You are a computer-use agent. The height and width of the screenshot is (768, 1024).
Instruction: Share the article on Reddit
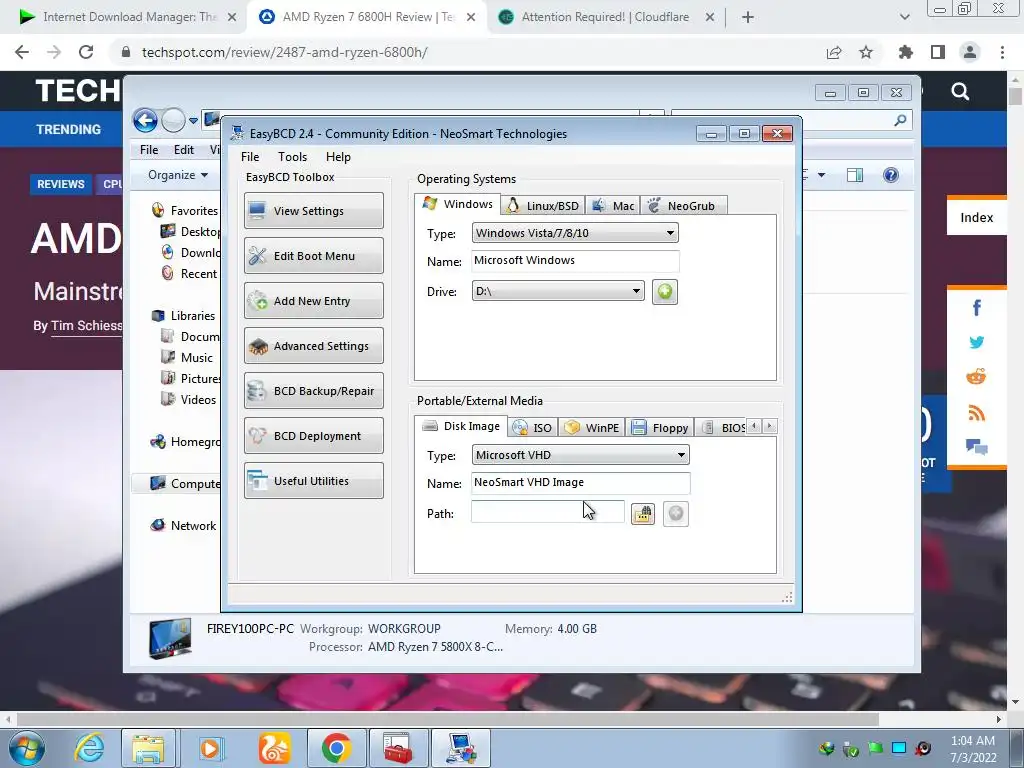tap(976, 377)
